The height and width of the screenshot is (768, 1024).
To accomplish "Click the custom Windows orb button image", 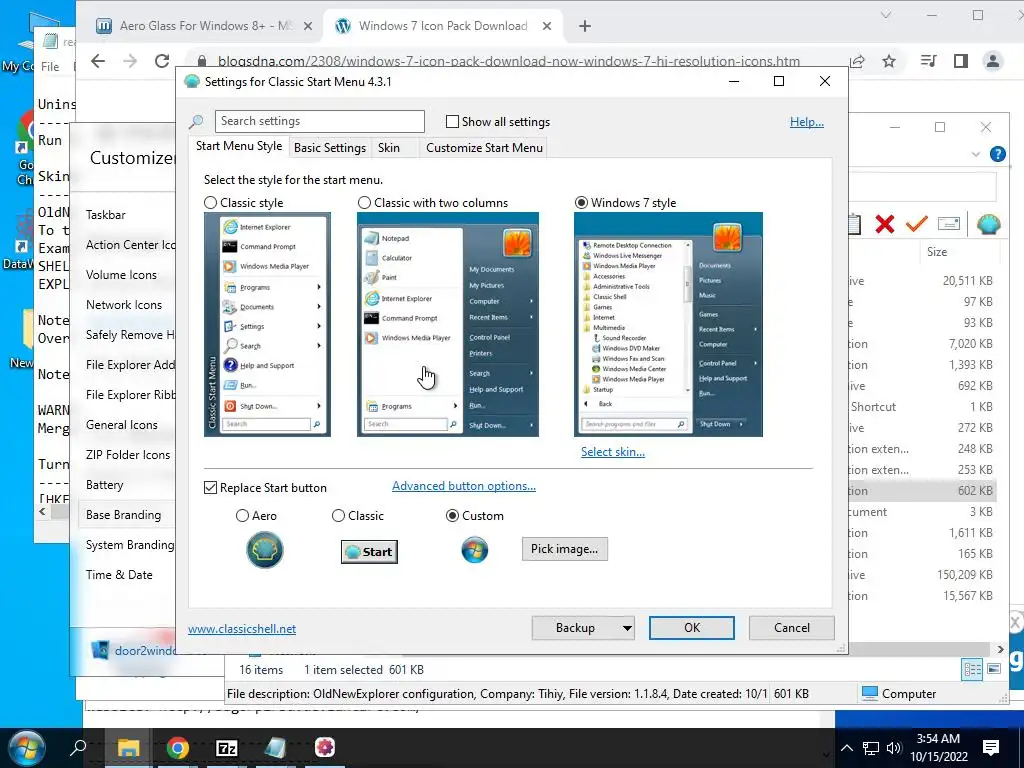I will click(475, 550).
